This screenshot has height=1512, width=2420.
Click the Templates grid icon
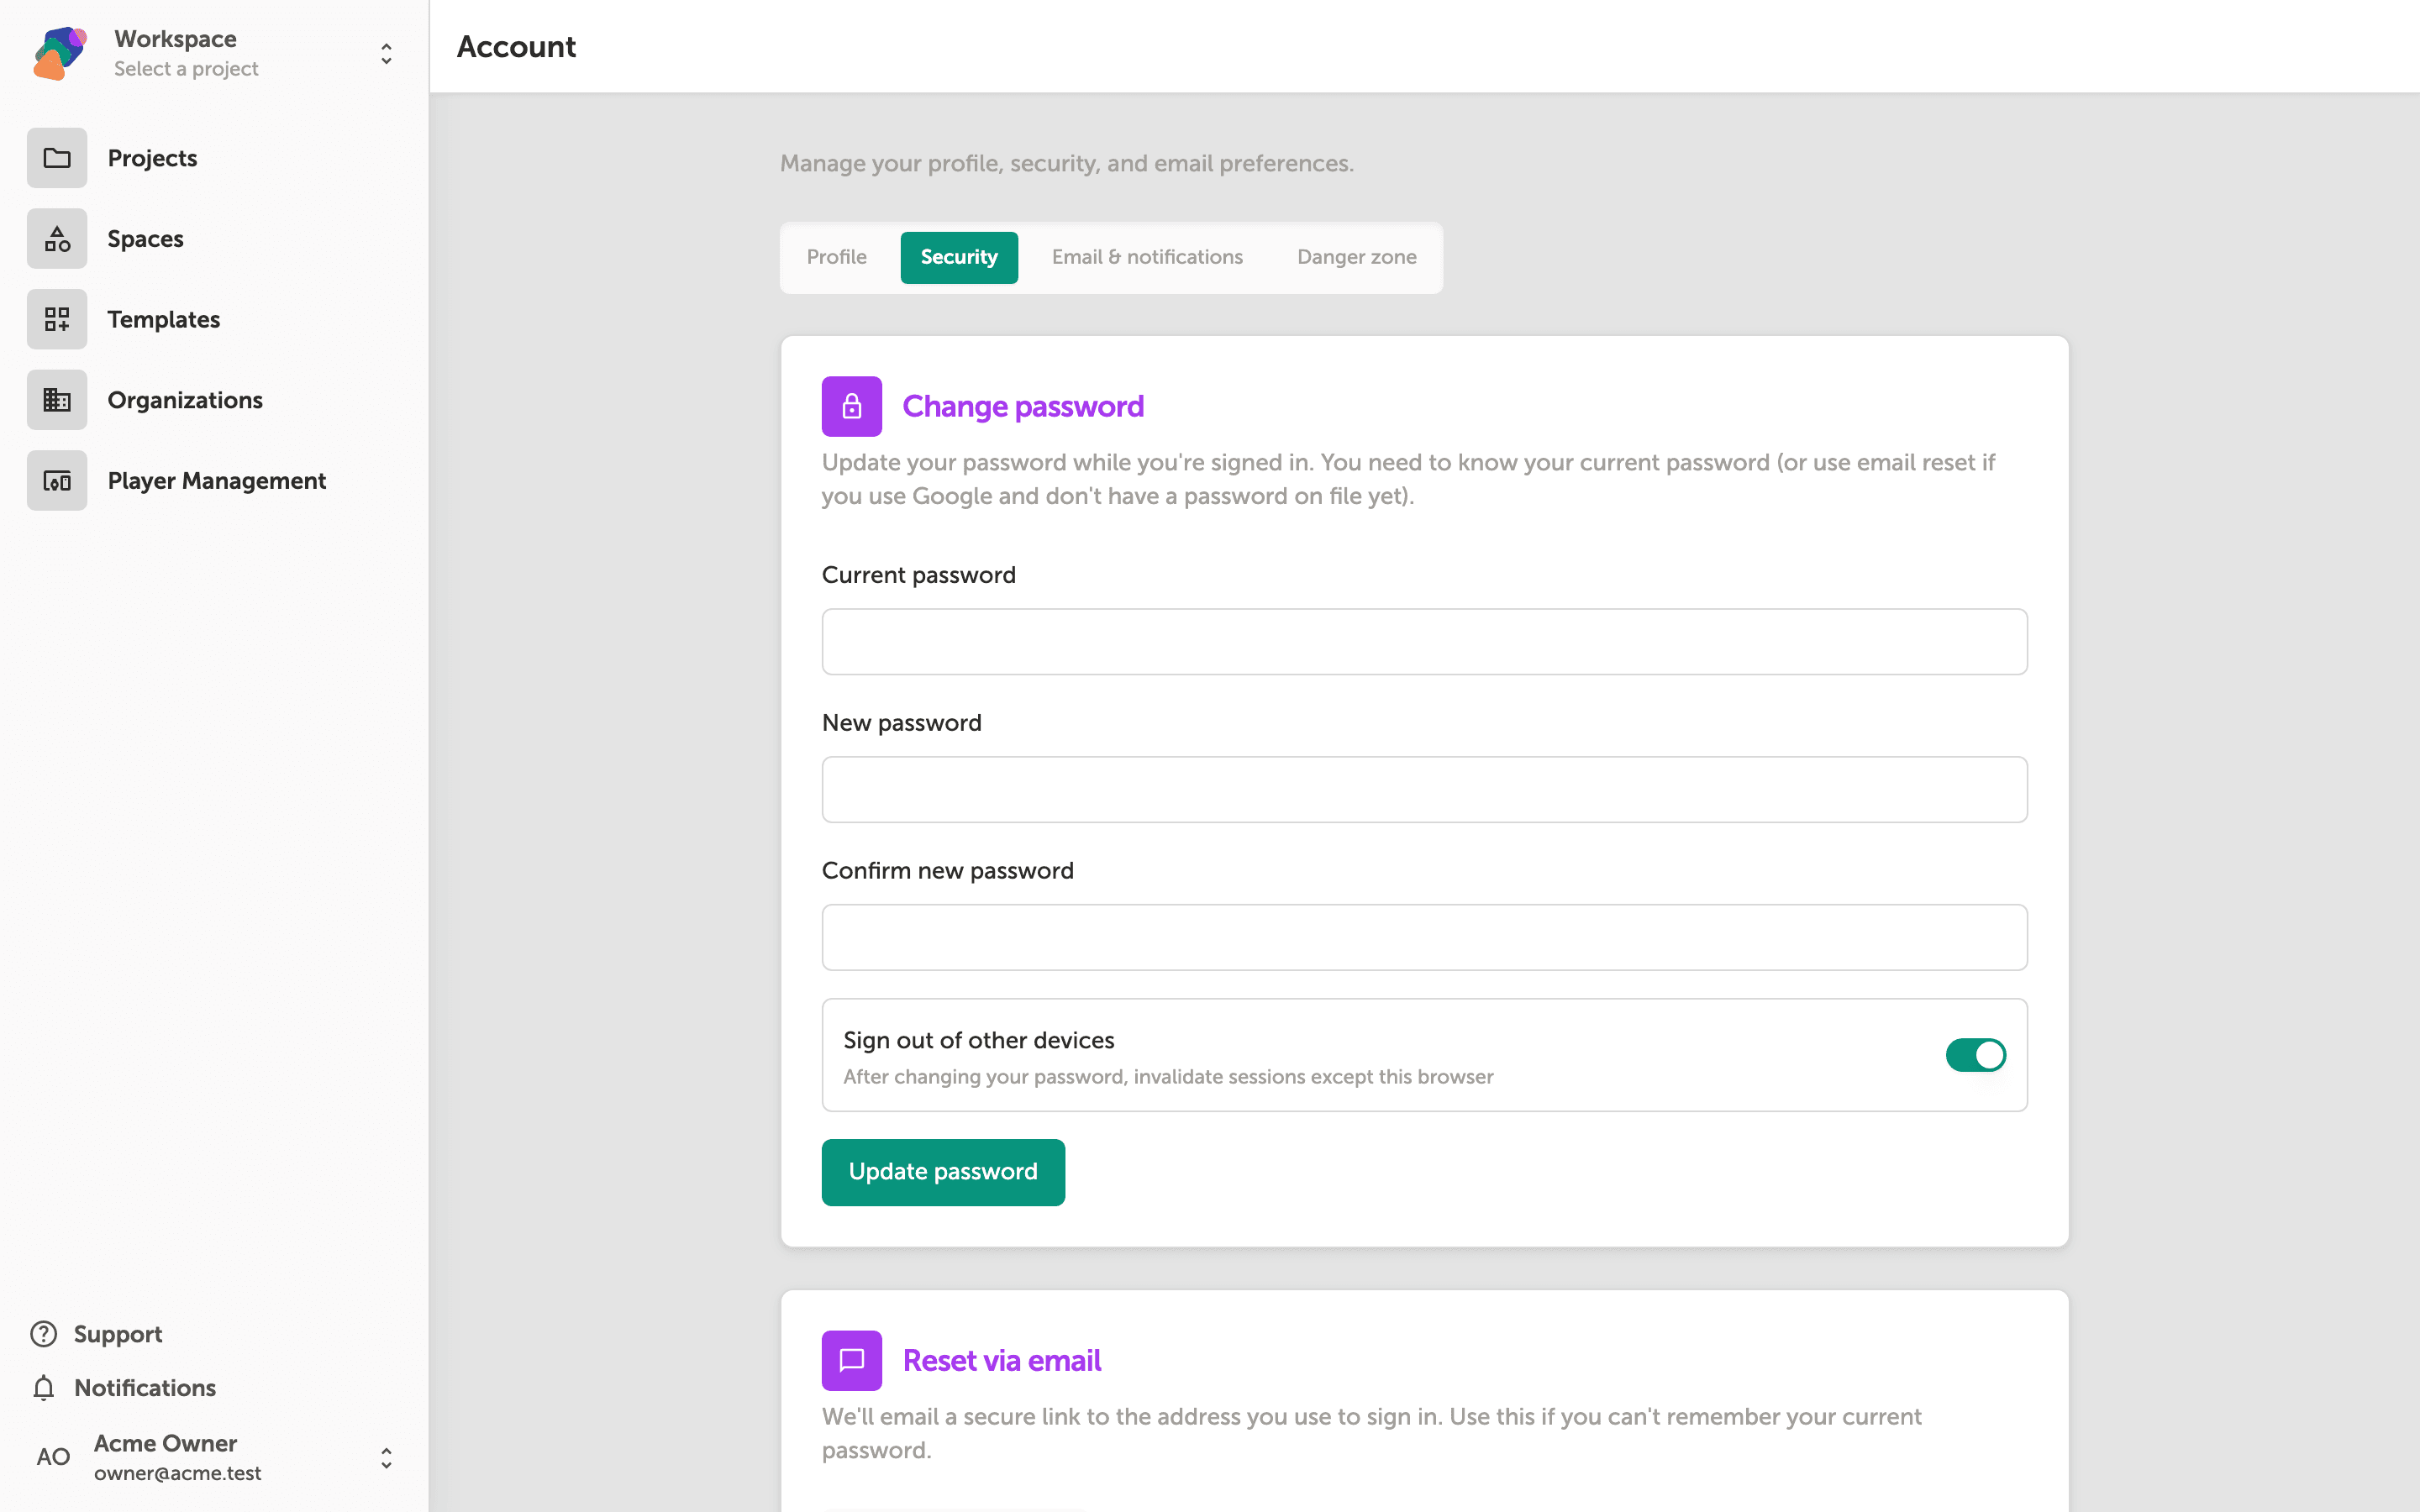57,319
